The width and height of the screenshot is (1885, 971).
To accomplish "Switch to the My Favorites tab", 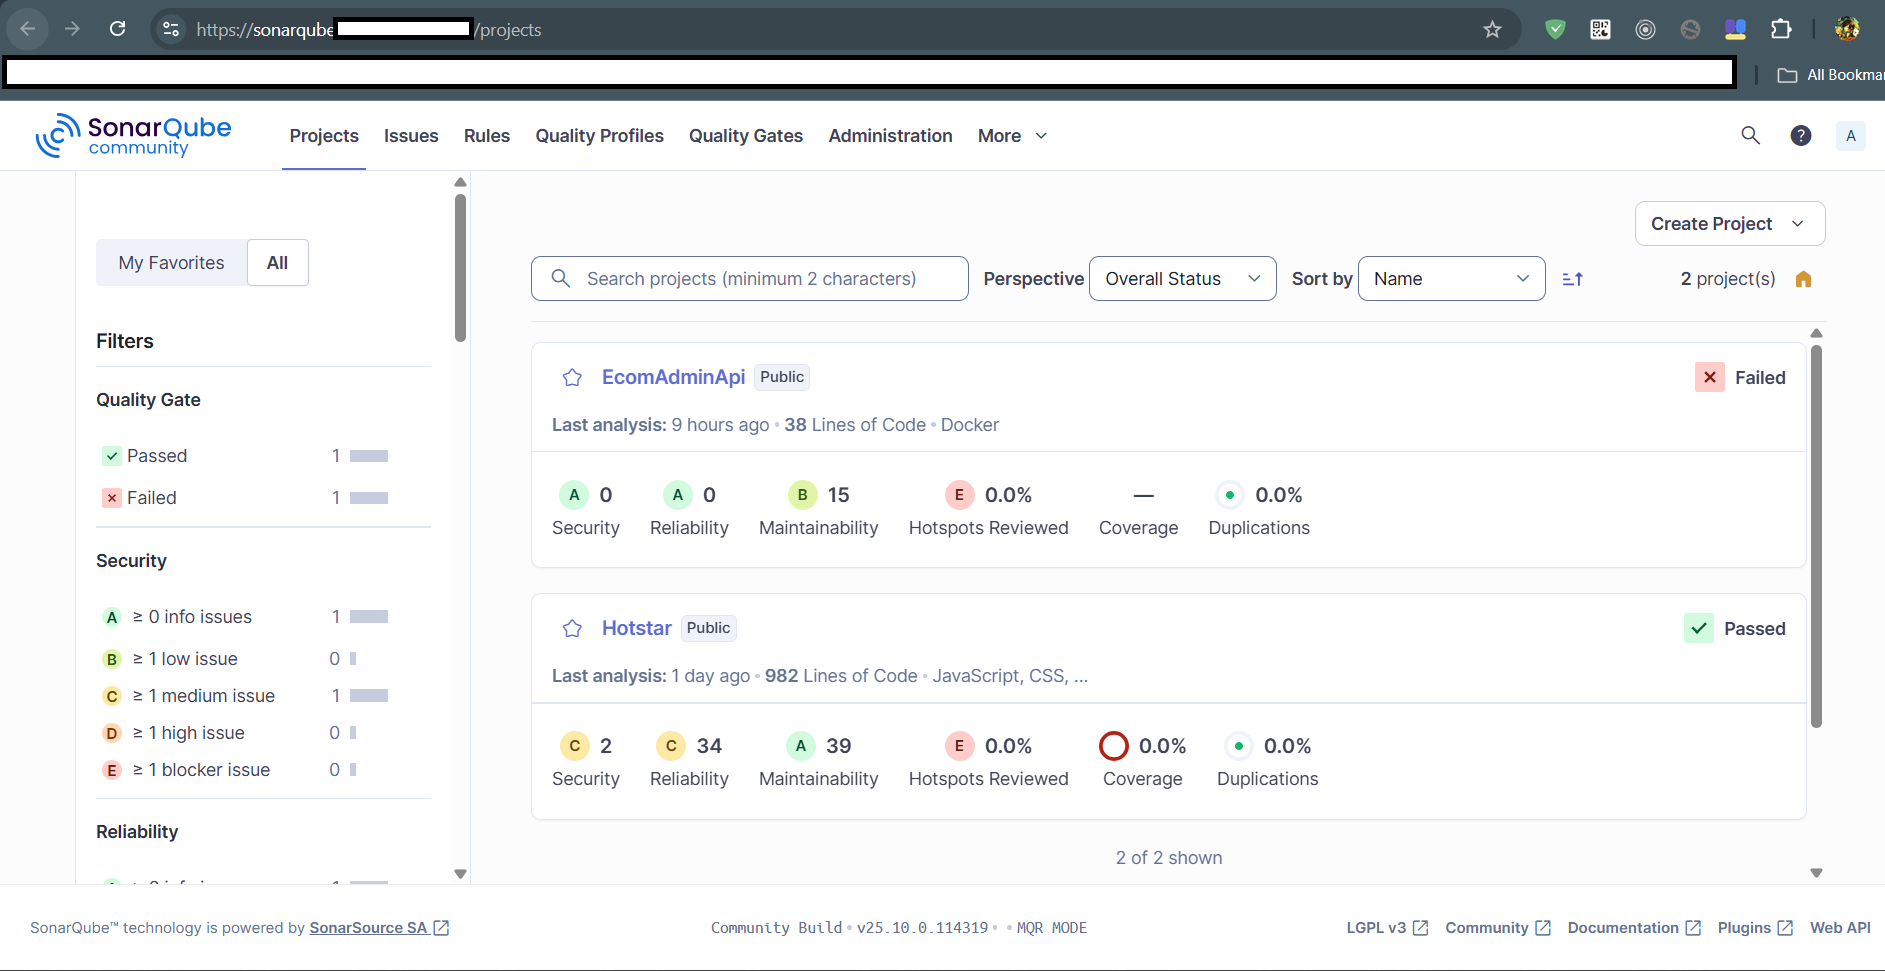I will [171, 263].
